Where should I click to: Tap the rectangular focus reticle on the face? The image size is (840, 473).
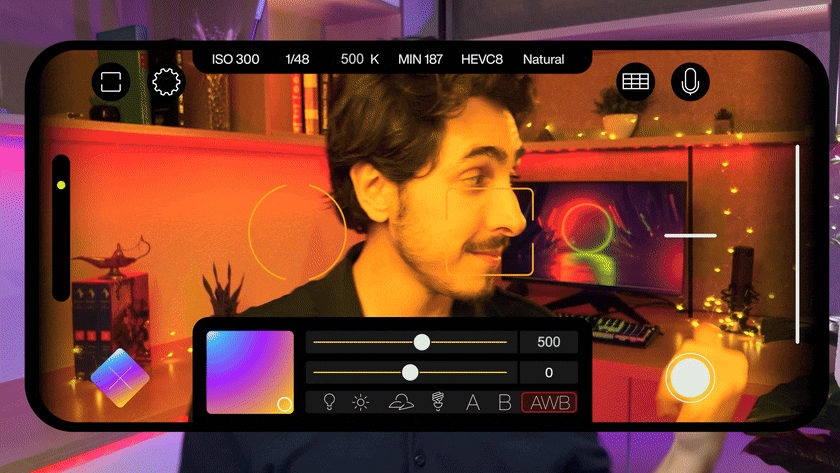coord(490,231)
